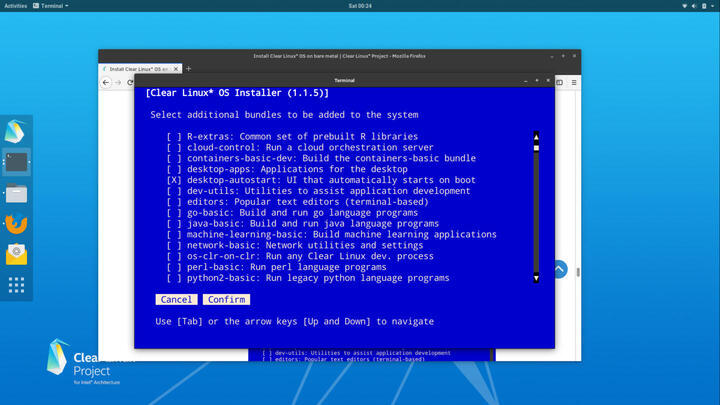This screenshot has height=405, width=720.
Task: Check the desktop-apps bundle checkbox
Action: pyautogui.click(x=174, y=169)
